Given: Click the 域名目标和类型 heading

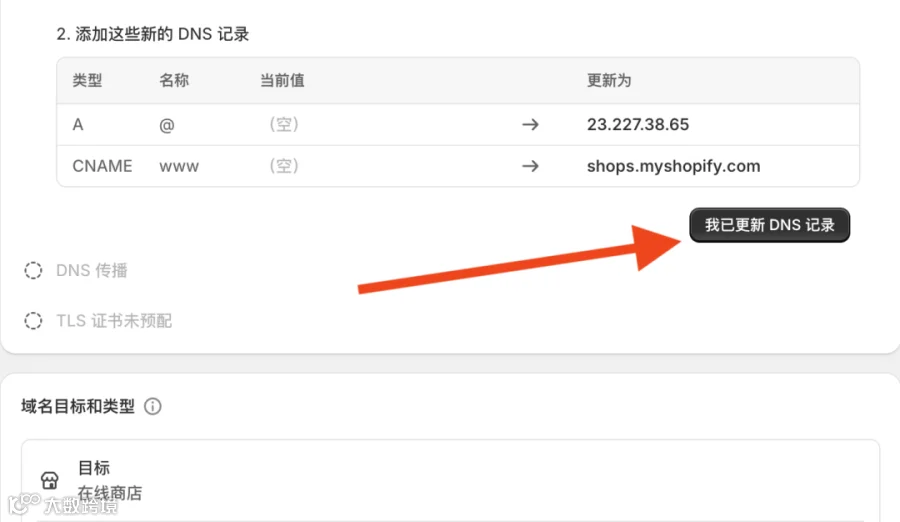Looking at the screenshot, I should 78,407.
